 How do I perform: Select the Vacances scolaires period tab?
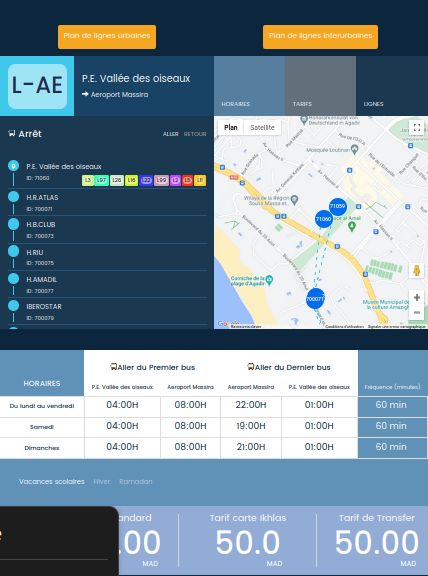52,481
